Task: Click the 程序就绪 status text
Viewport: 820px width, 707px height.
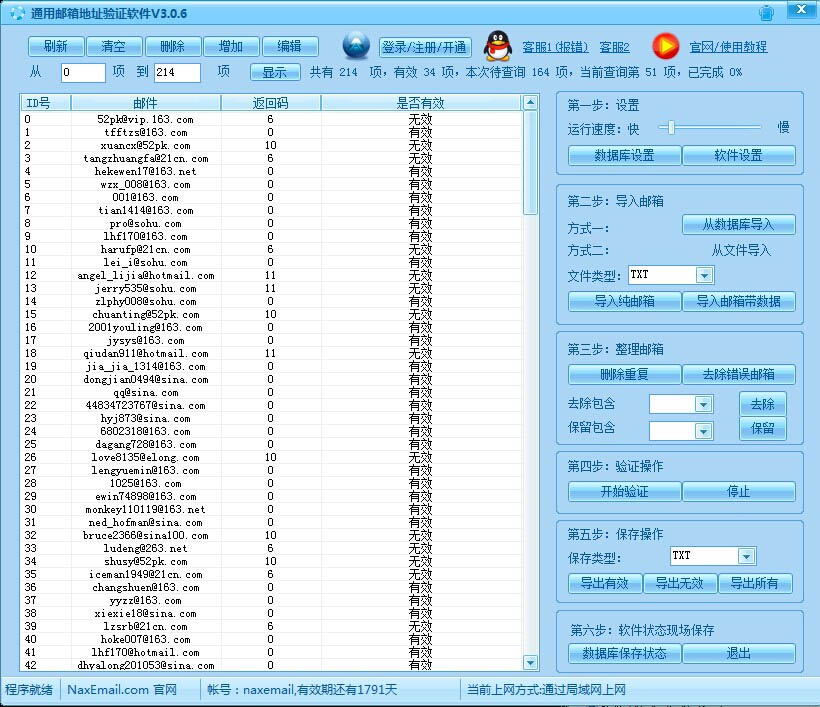Action: (29, 690)
